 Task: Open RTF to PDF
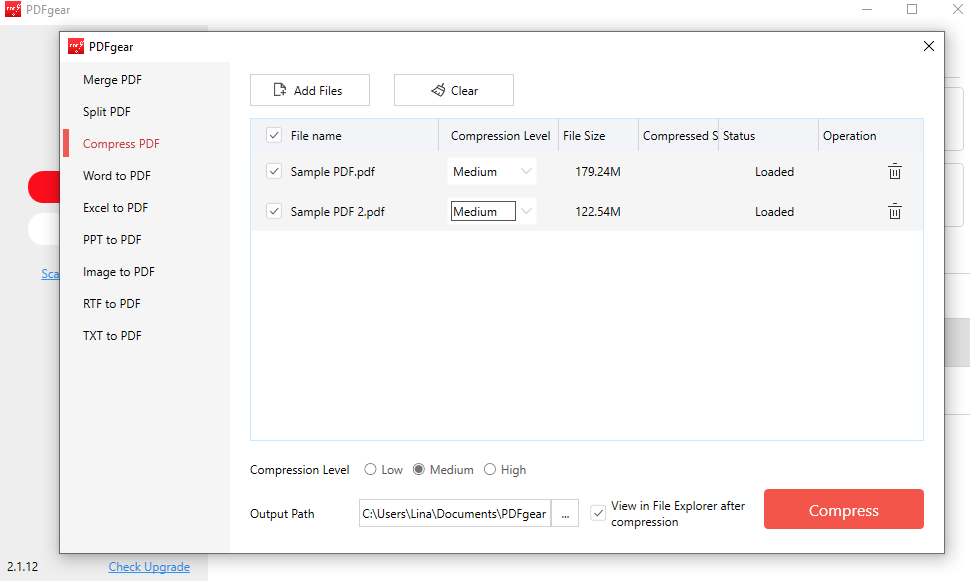[112, 304]
